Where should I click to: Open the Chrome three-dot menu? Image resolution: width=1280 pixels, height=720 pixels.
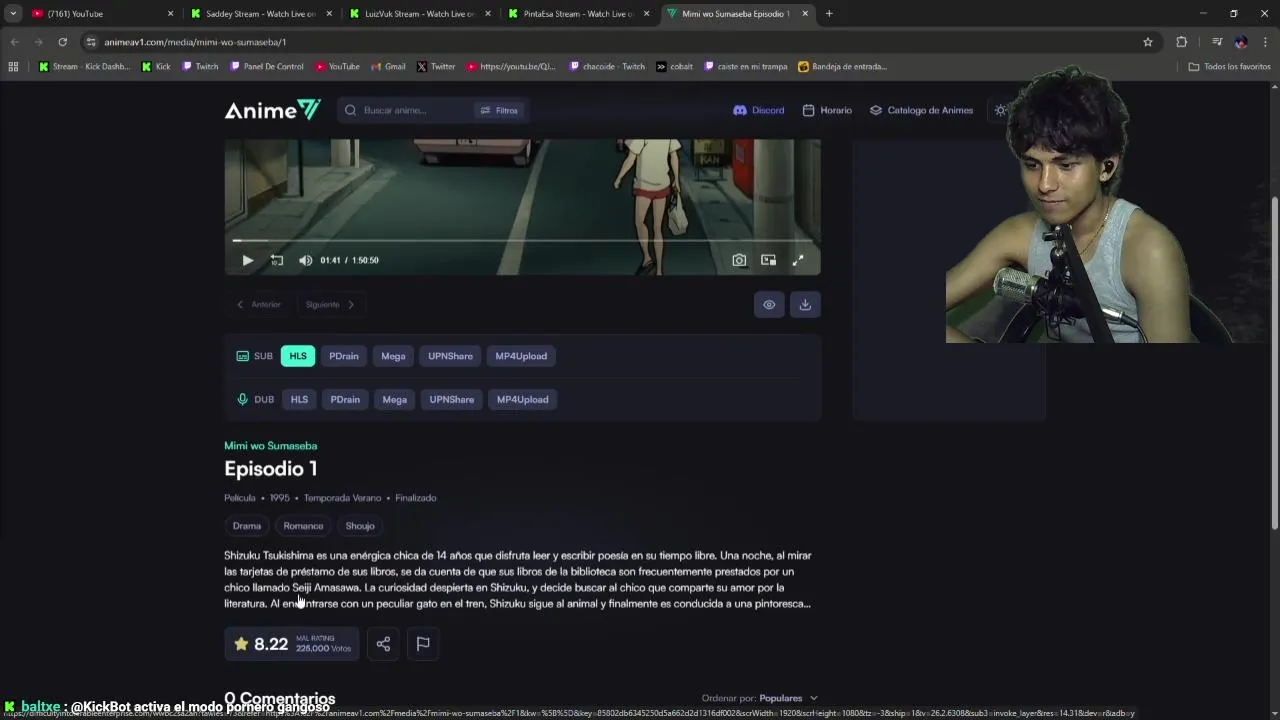1266,42
